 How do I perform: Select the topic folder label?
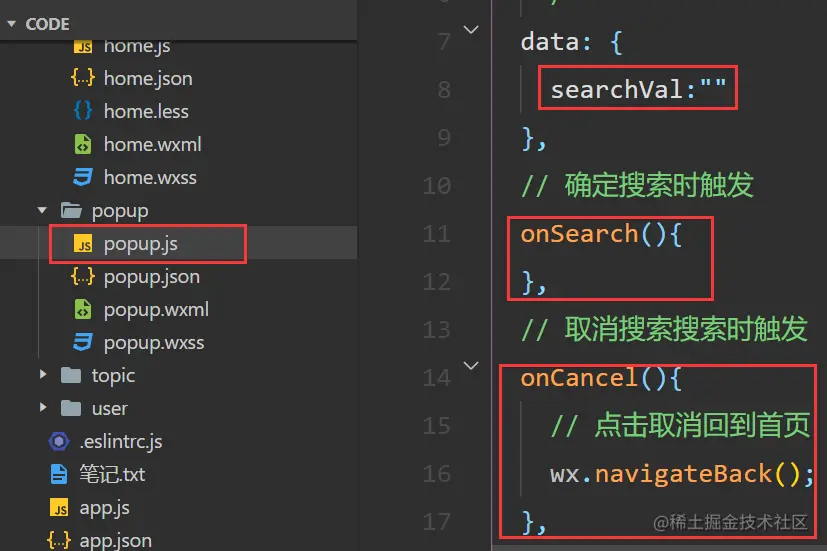pyautogui.click(x=113, y=376)
